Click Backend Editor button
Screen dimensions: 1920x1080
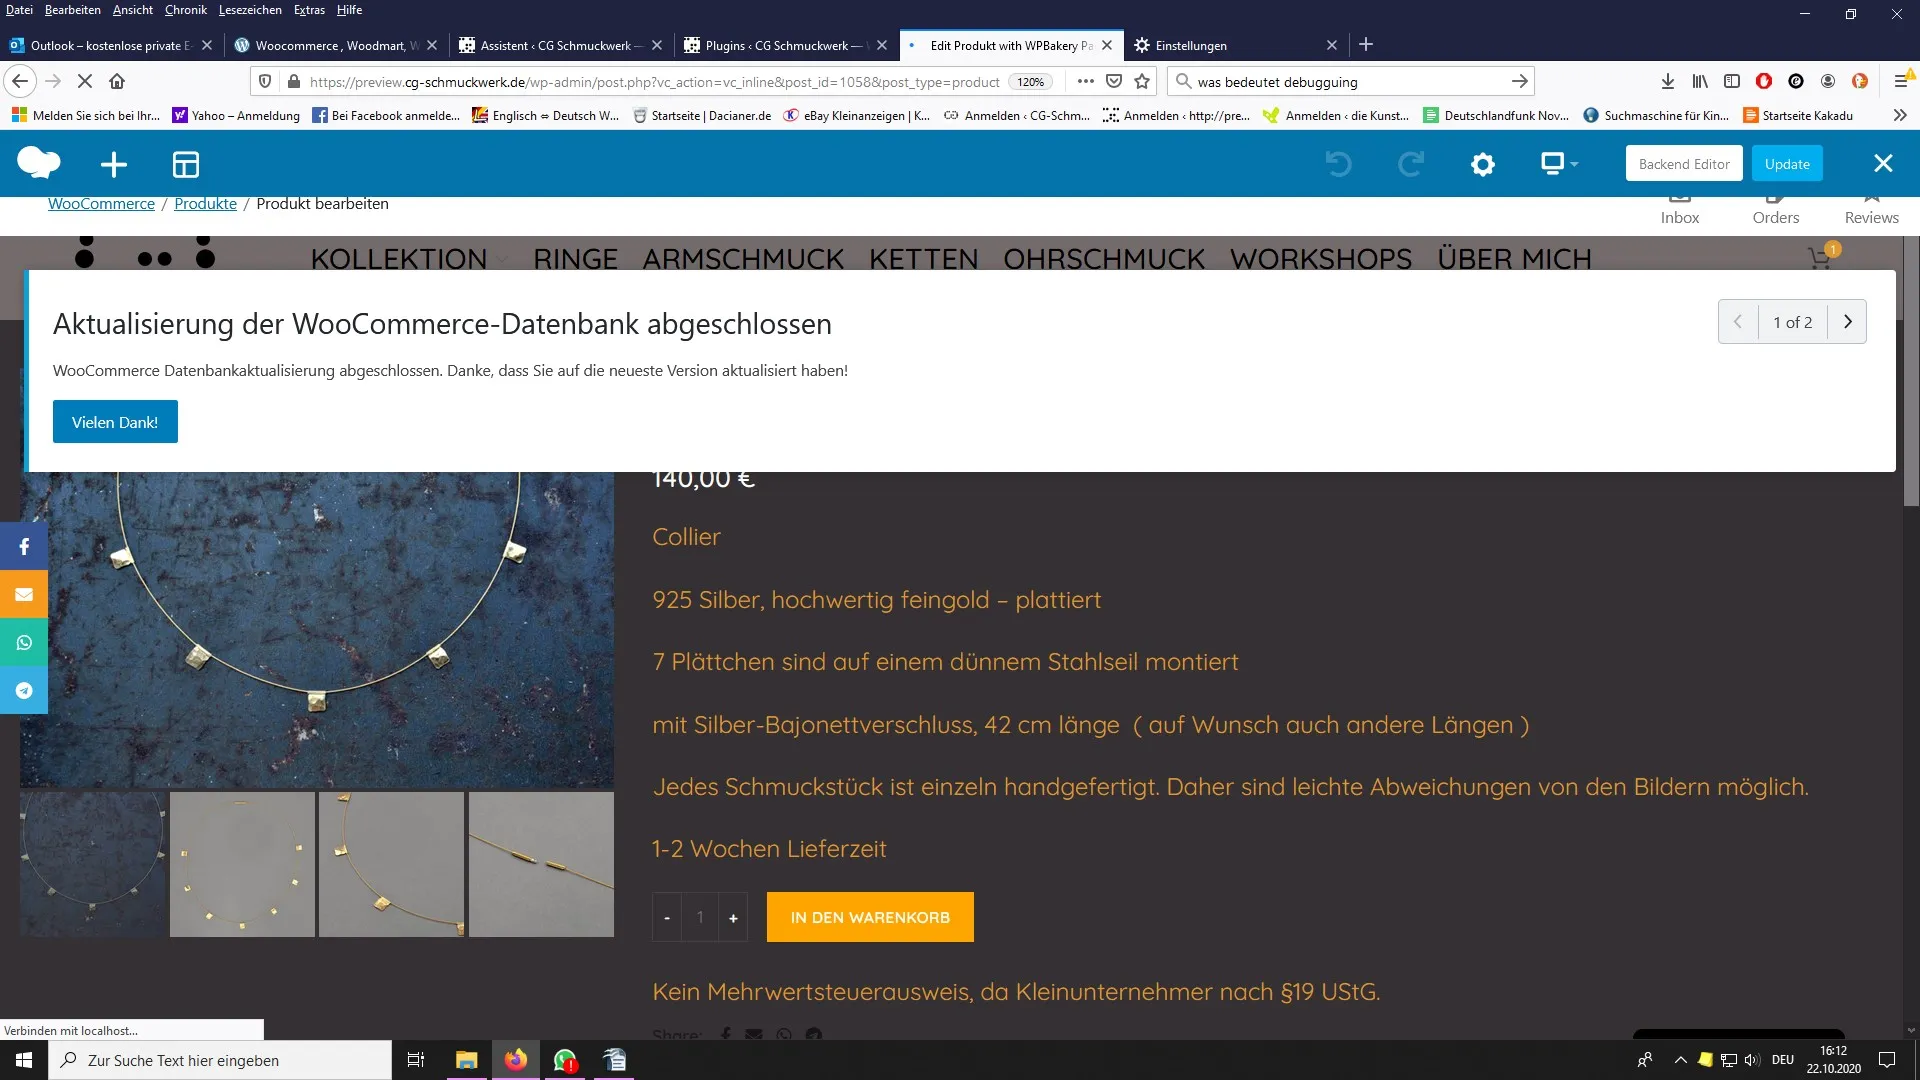point(1684,164)
